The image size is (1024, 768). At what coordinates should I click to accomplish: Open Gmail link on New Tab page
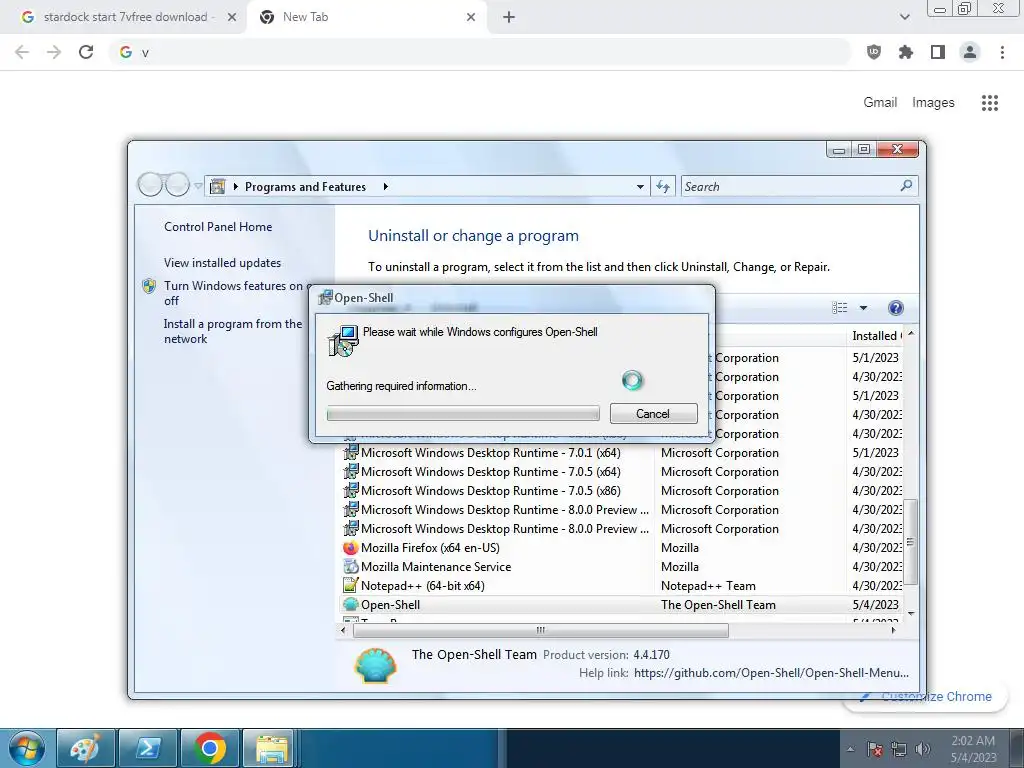[880, 103]
